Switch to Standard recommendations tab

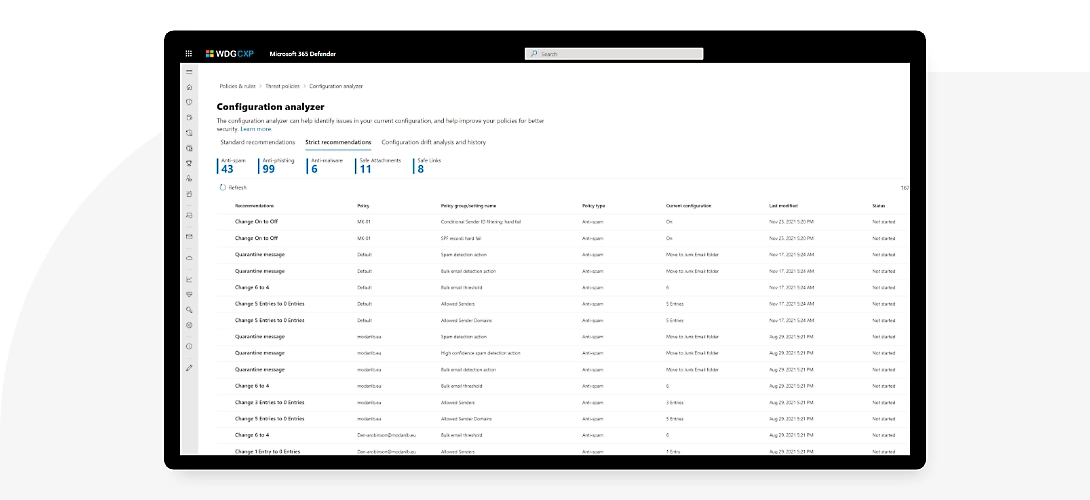[x=257, y=142]
